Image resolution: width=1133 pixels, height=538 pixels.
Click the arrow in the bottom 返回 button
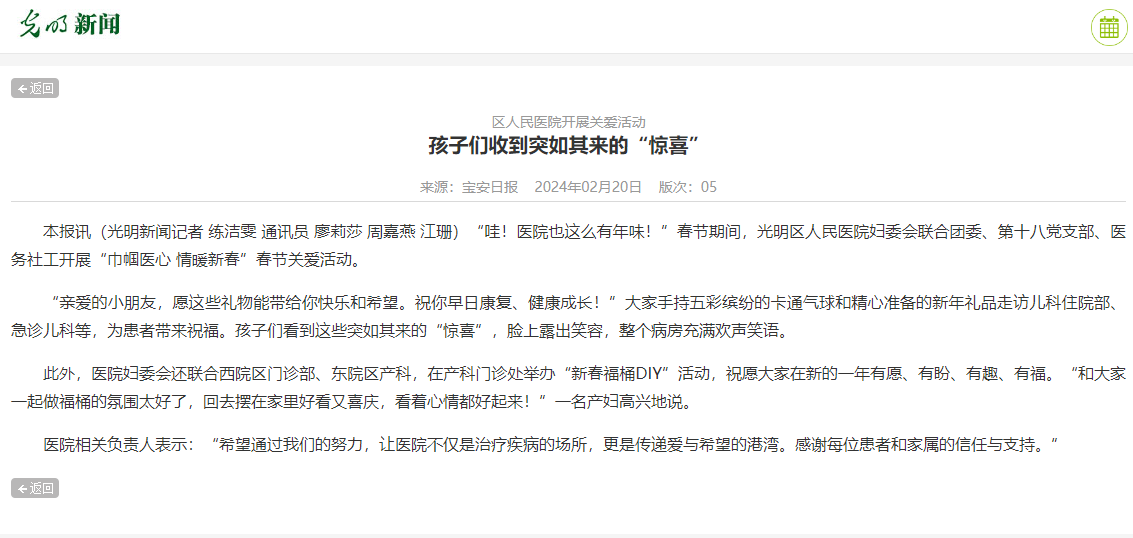(22, 489)
